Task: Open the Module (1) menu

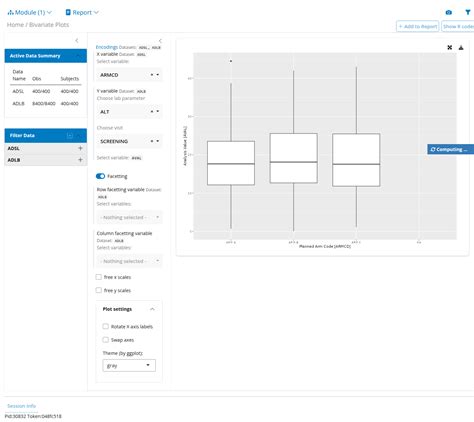Action: [x=30, y=12]
